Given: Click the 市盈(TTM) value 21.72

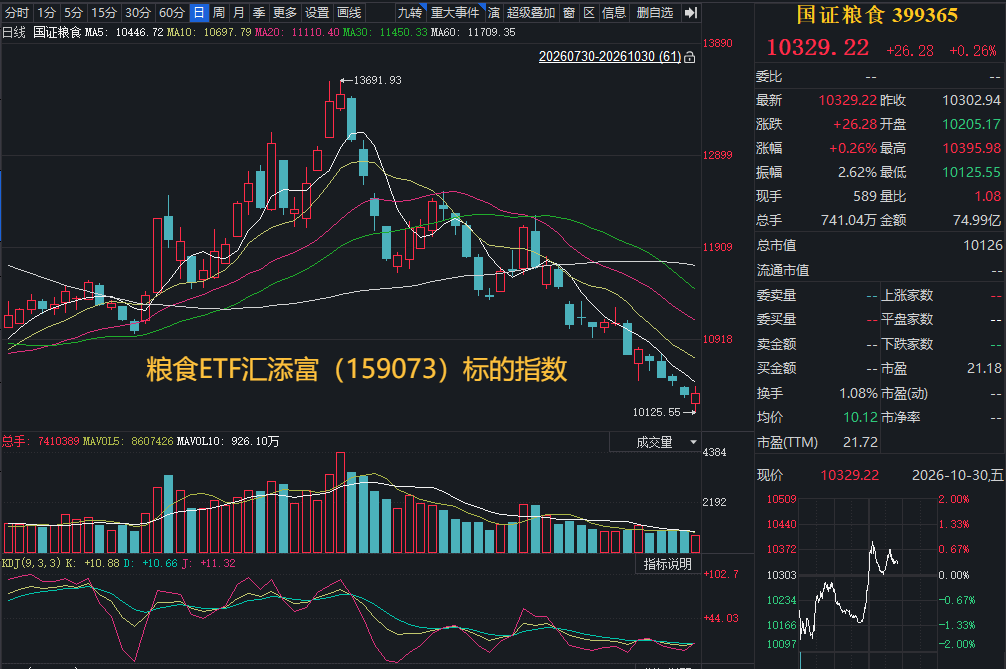Looking at the screenshot, I should tap(860, 442).
